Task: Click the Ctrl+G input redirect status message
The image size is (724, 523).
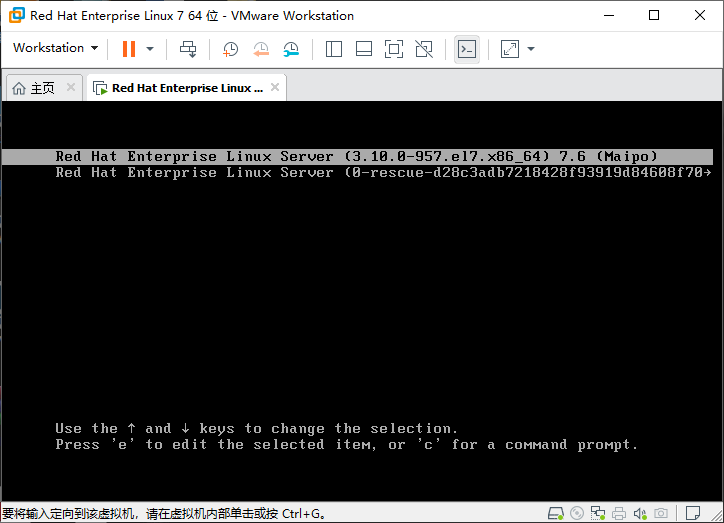Action: [163, 513]
